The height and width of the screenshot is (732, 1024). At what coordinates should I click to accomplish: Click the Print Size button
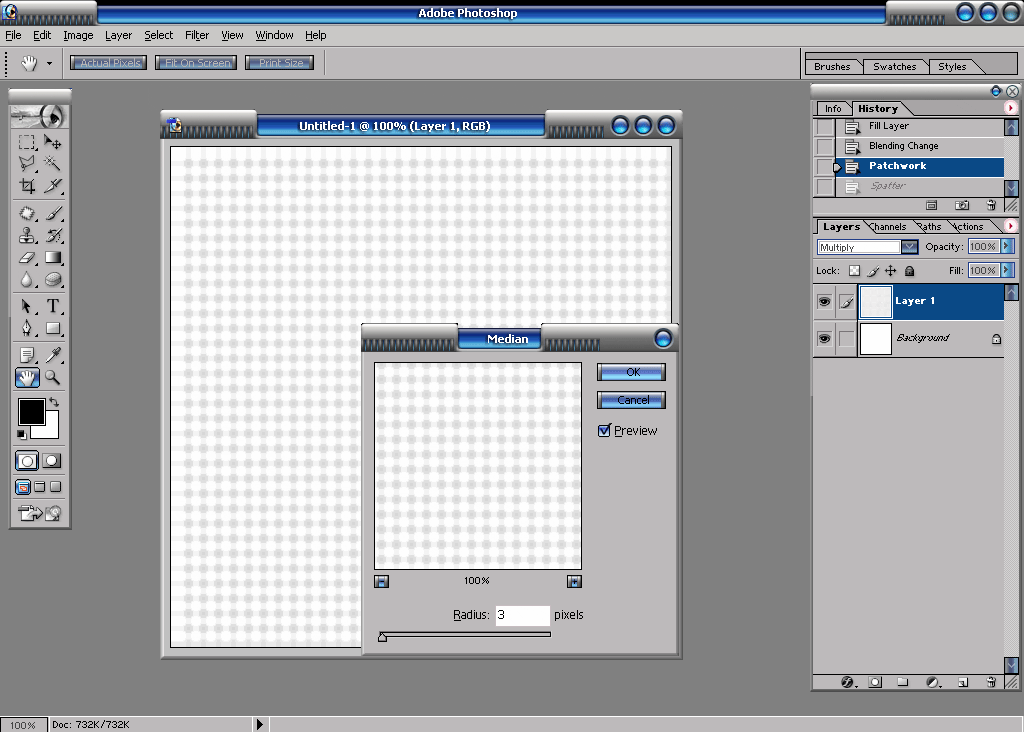(280, 63)
